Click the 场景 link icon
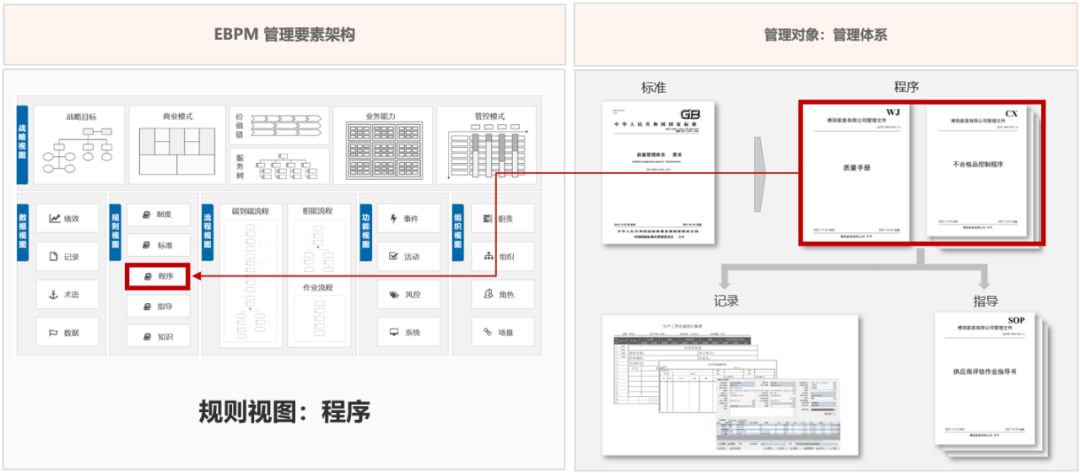This screenshot has width=1080, height=473. coord(488,332)
